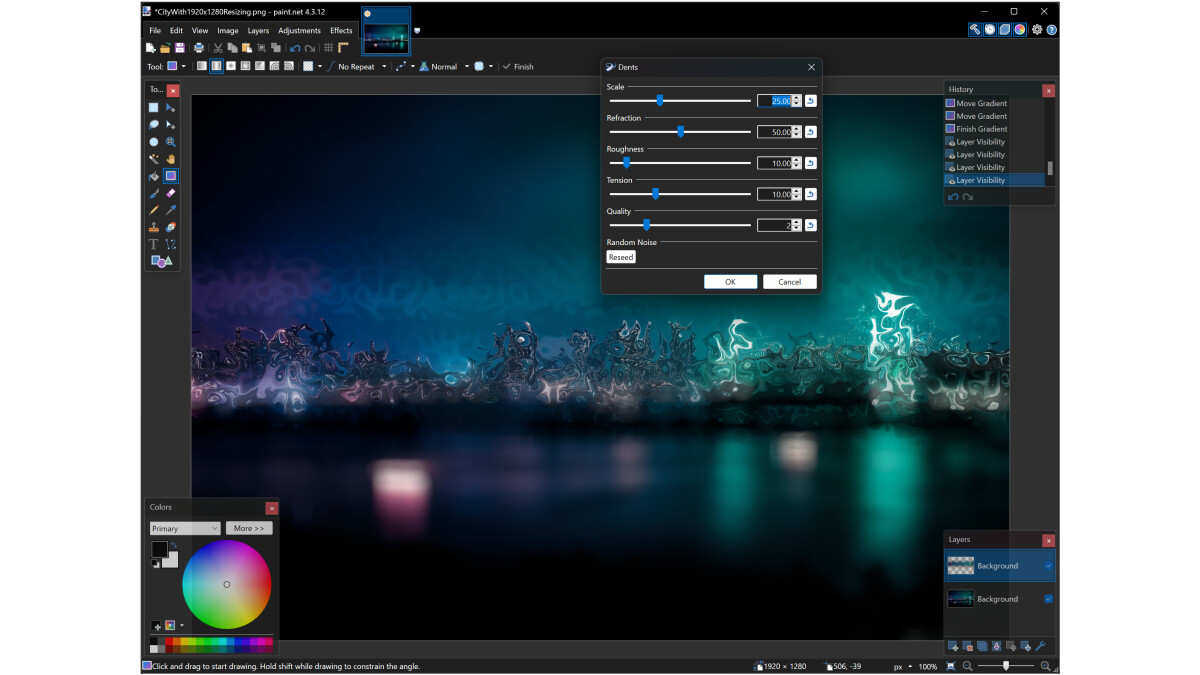1200x675 pixels.
Task: Select the Text tool
Action: [153, 243]
